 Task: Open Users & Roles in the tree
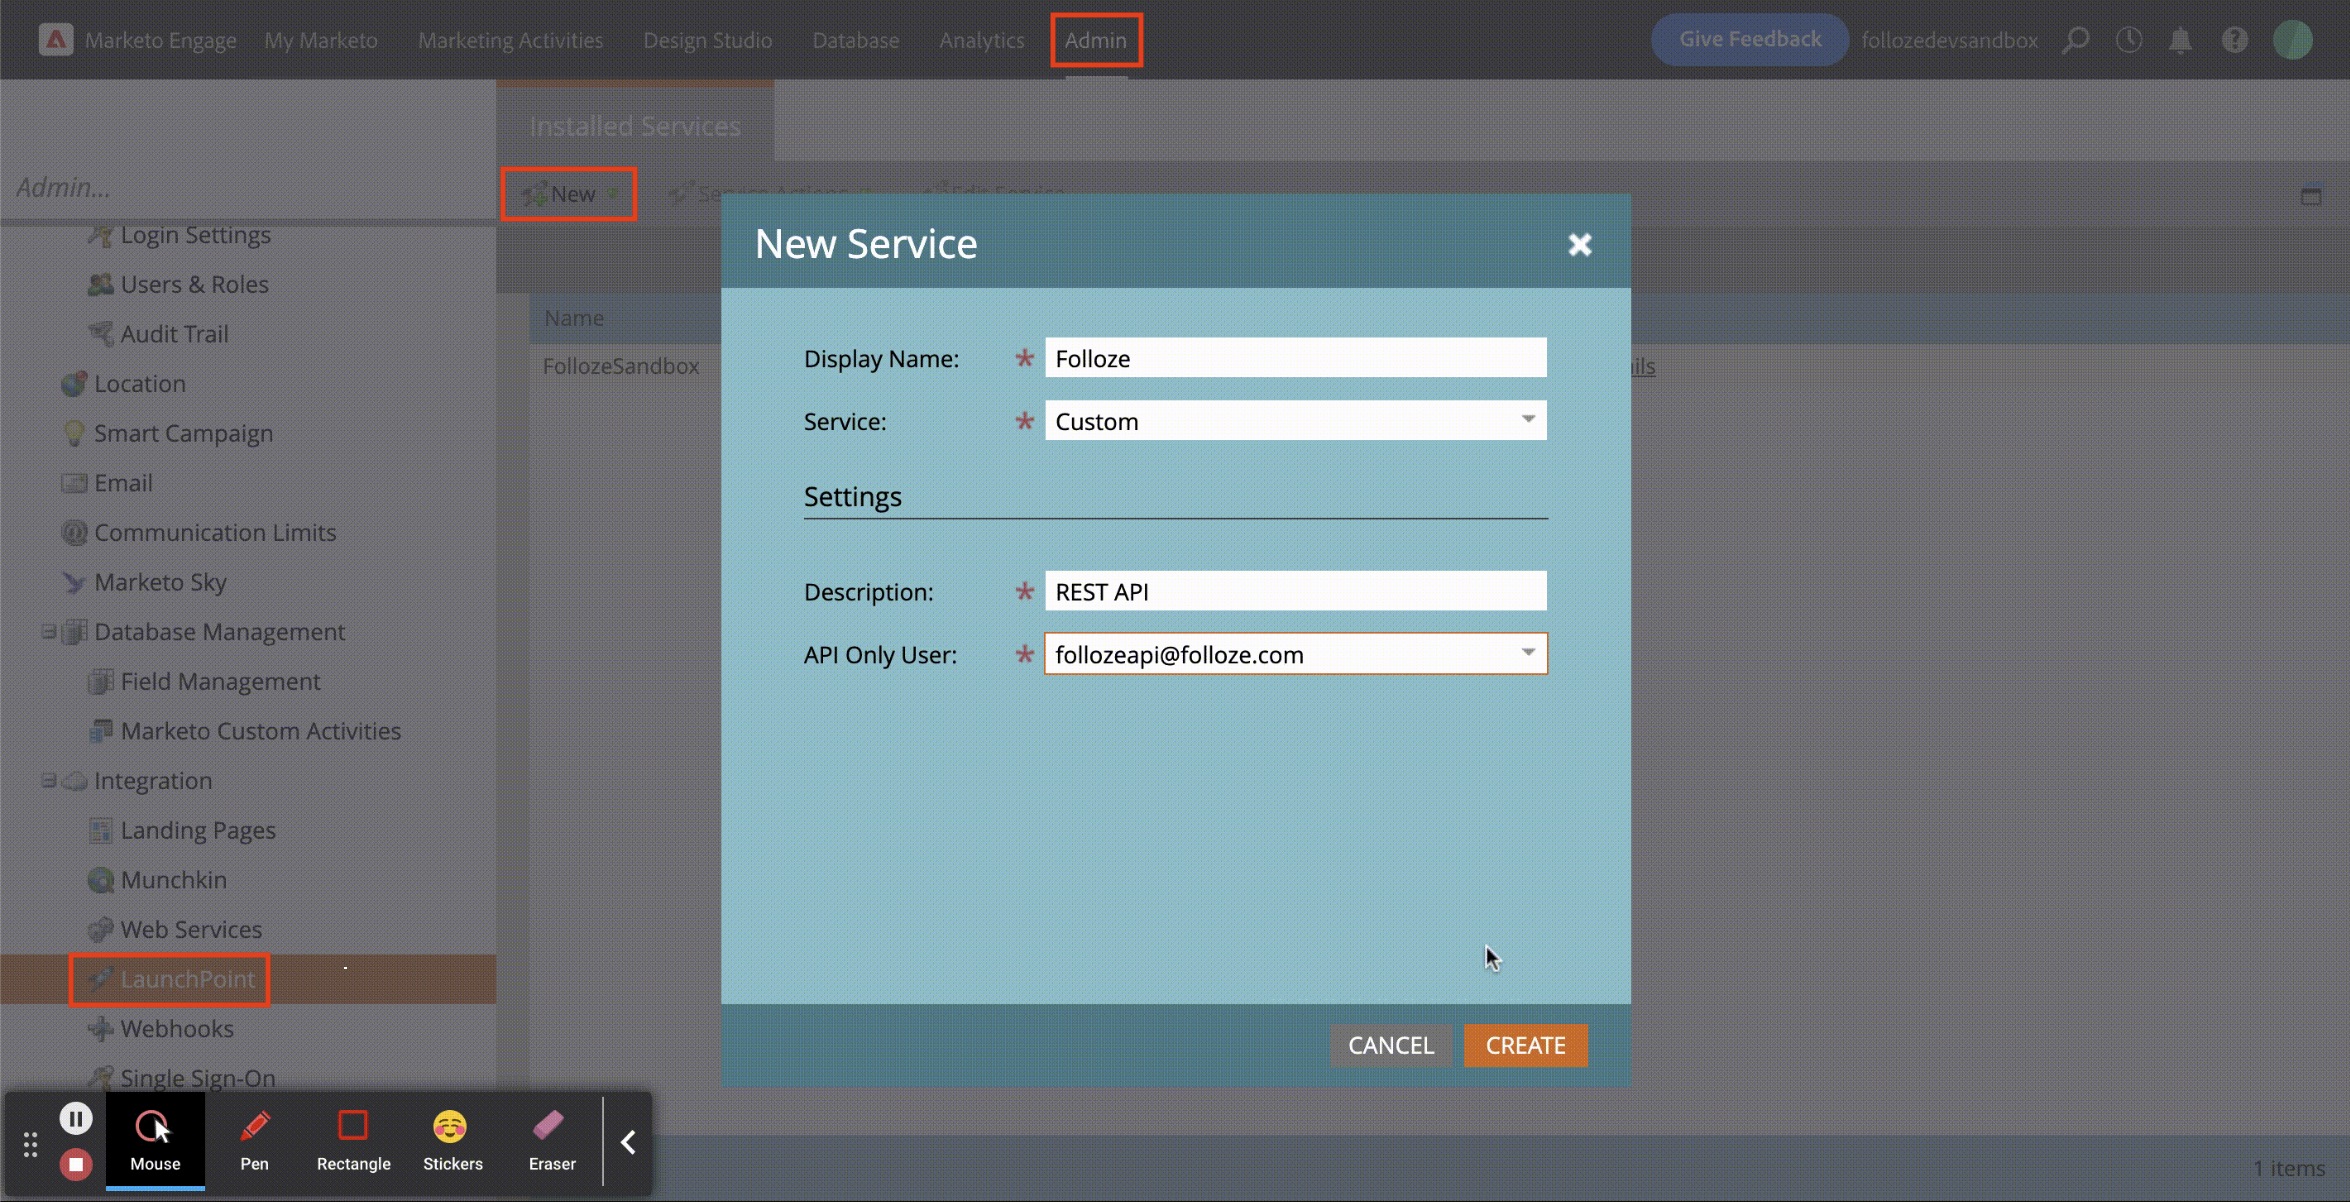[x=194, y=284]
